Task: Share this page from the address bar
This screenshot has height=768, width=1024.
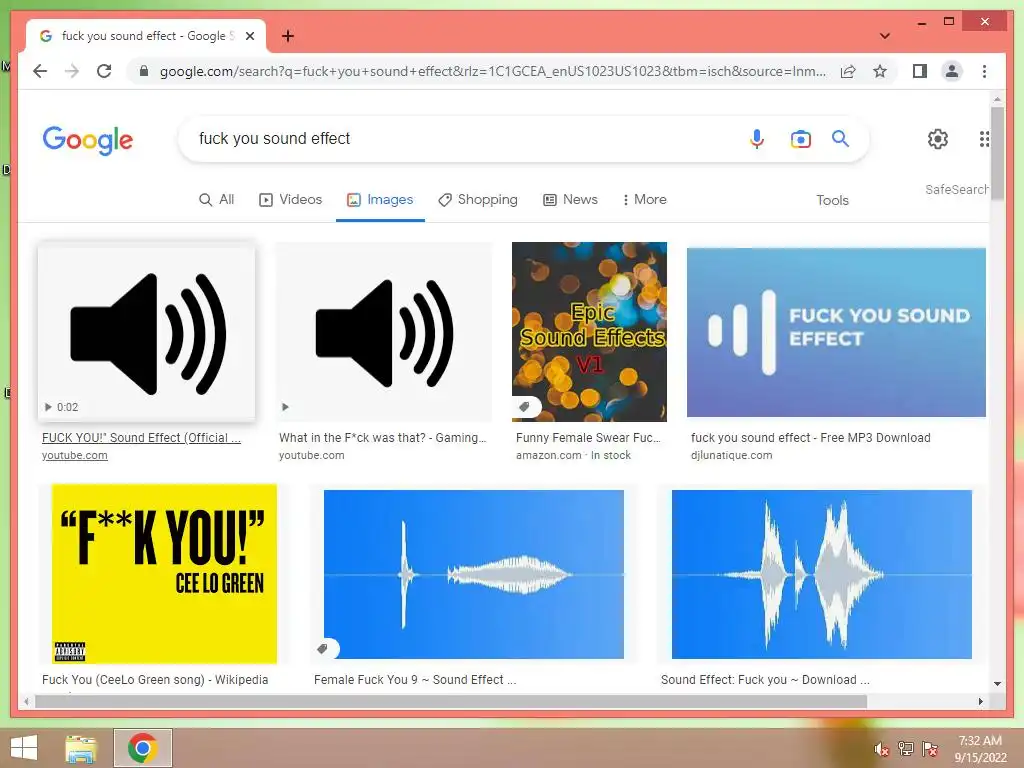Action: (848, 71)
